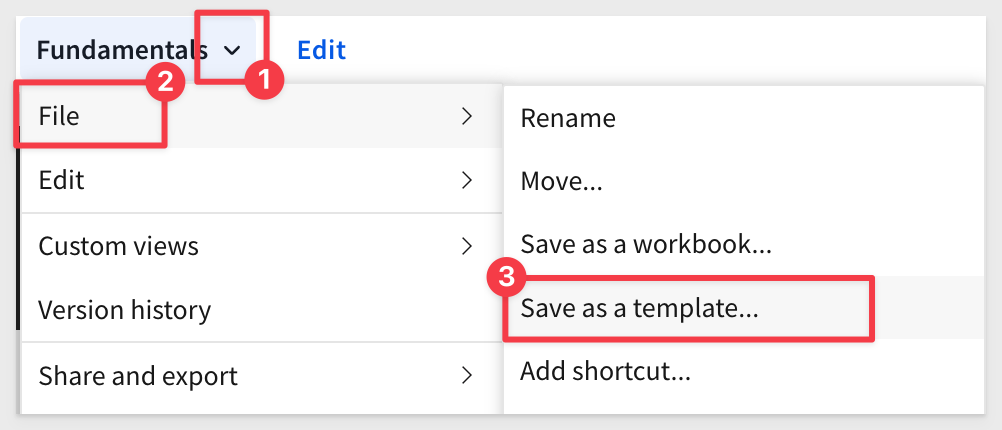Screen dimensions: 1002x430
Task: Choose Move... in the File submenu
Action: pos(744,181)
